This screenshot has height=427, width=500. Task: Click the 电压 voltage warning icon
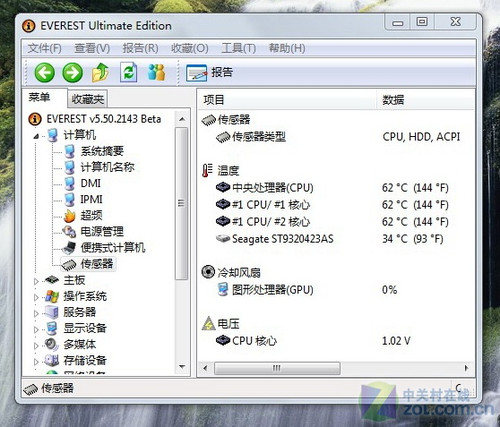coord(209,323)
